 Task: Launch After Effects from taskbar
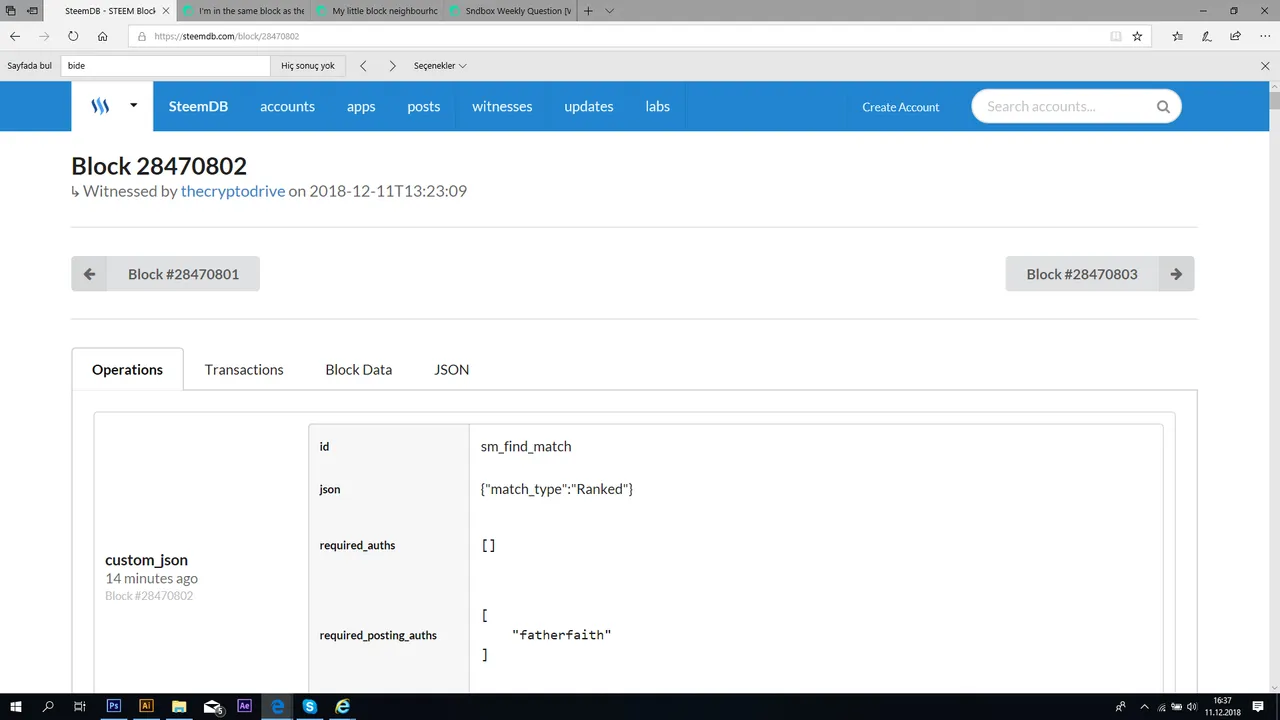tap(245, 706)
